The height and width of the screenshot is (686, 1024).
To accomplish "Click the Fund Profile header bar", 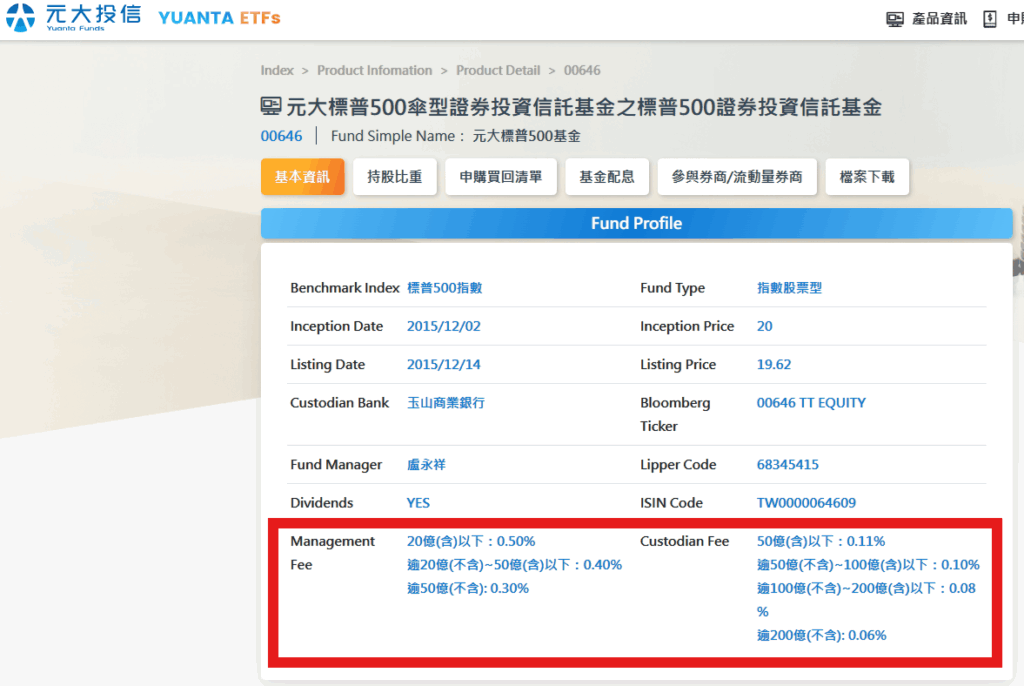I will [x=637, y=223].
